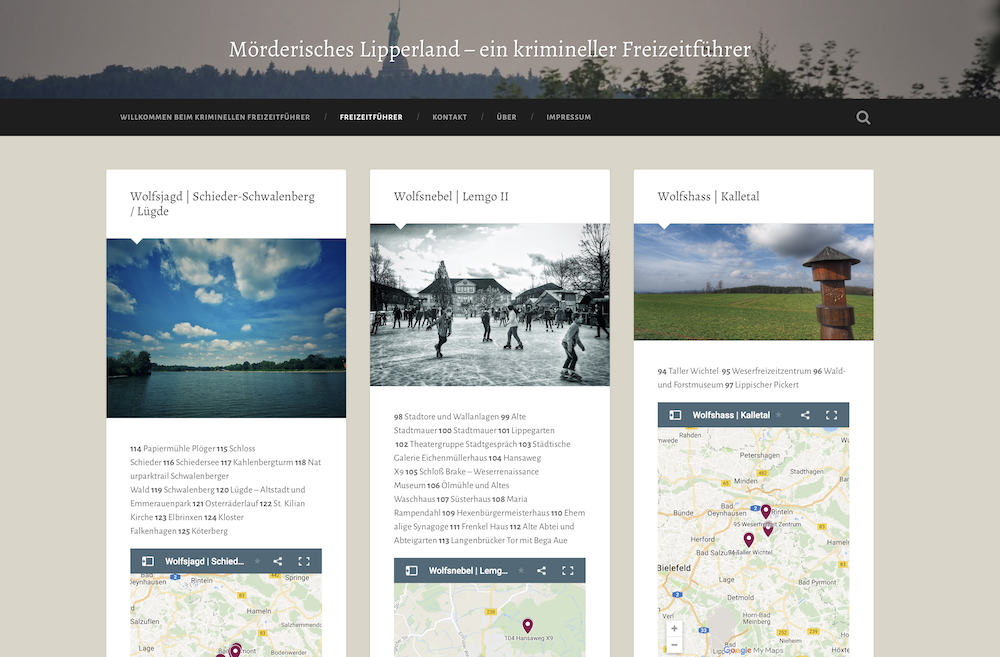
Task: Toggle legend panel on Wolfsnebel map
Action: [x=411, y=571]
